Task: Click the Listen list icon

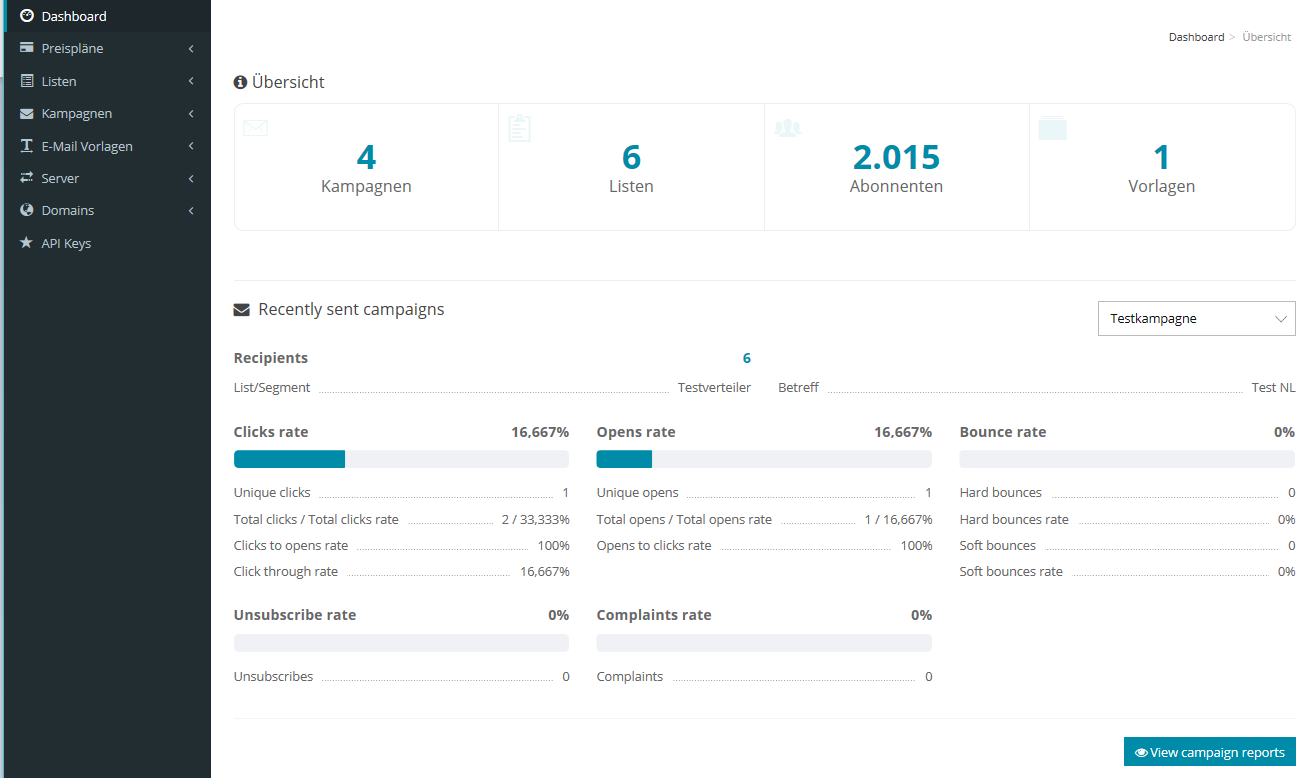Action: [x=27, y=81]
